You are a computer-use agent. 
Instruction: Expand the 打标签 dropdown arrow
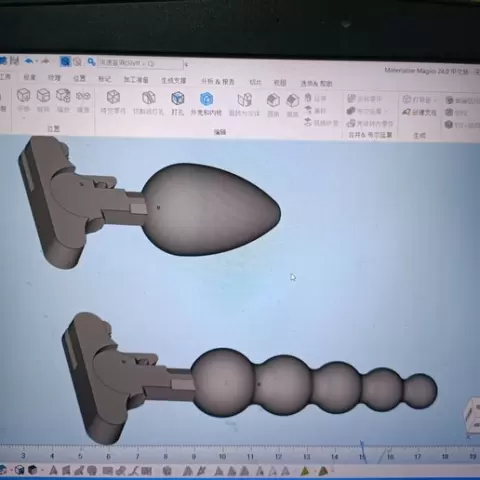[x=435, y=100]
